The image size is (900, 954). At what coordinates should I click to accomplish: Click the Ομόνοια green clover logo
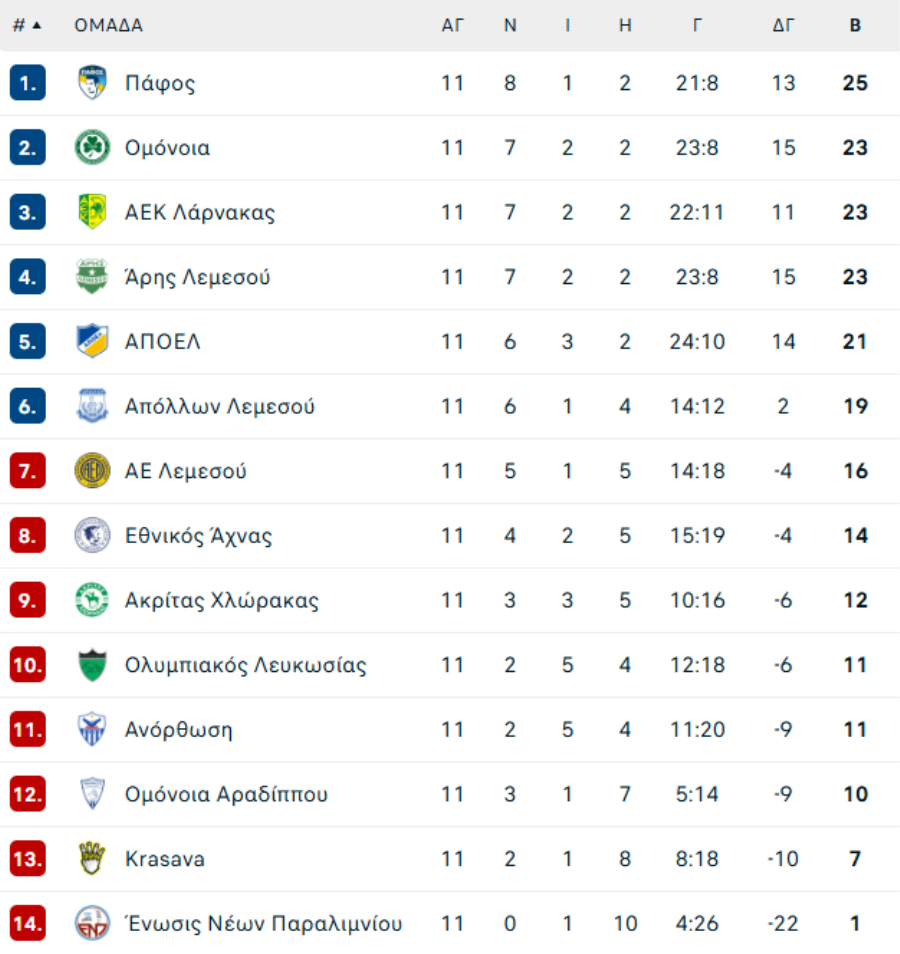(x=92, y=148)
